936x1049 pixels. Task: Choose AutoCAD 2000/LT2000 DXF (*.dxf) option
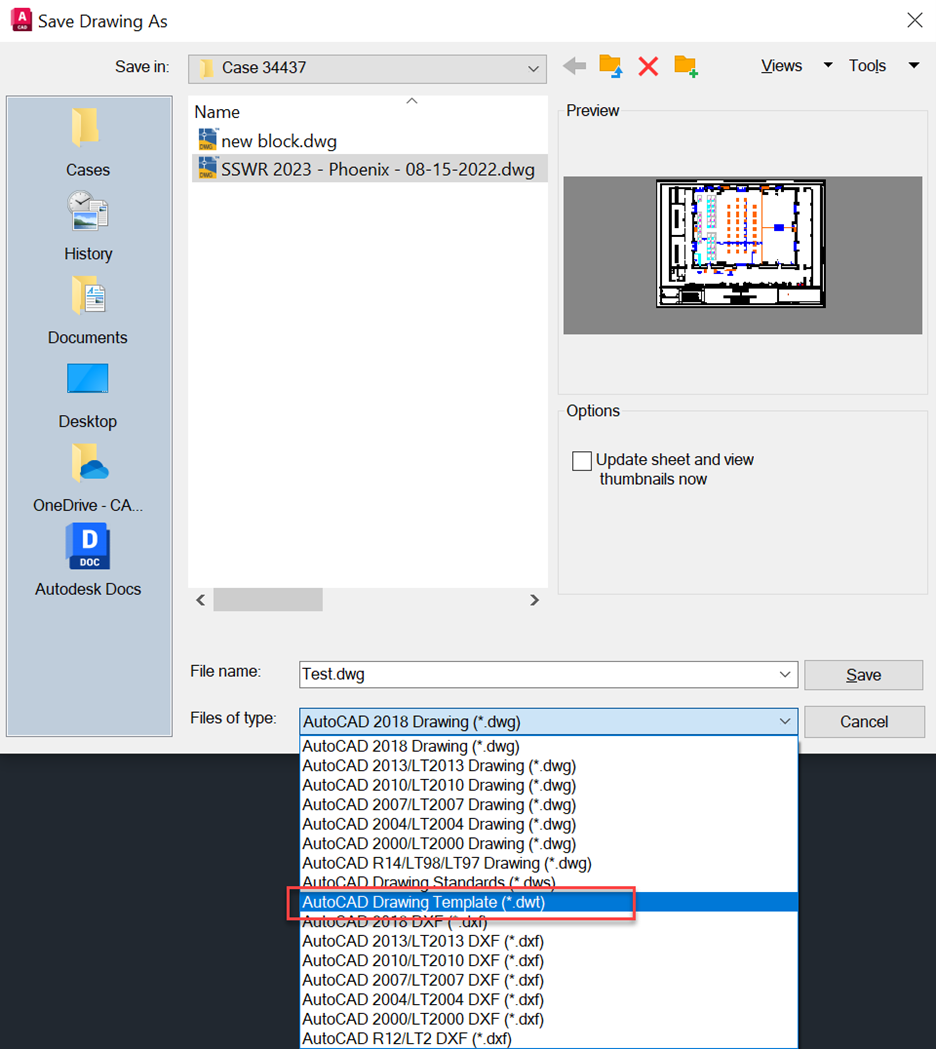coord(549,1020)
